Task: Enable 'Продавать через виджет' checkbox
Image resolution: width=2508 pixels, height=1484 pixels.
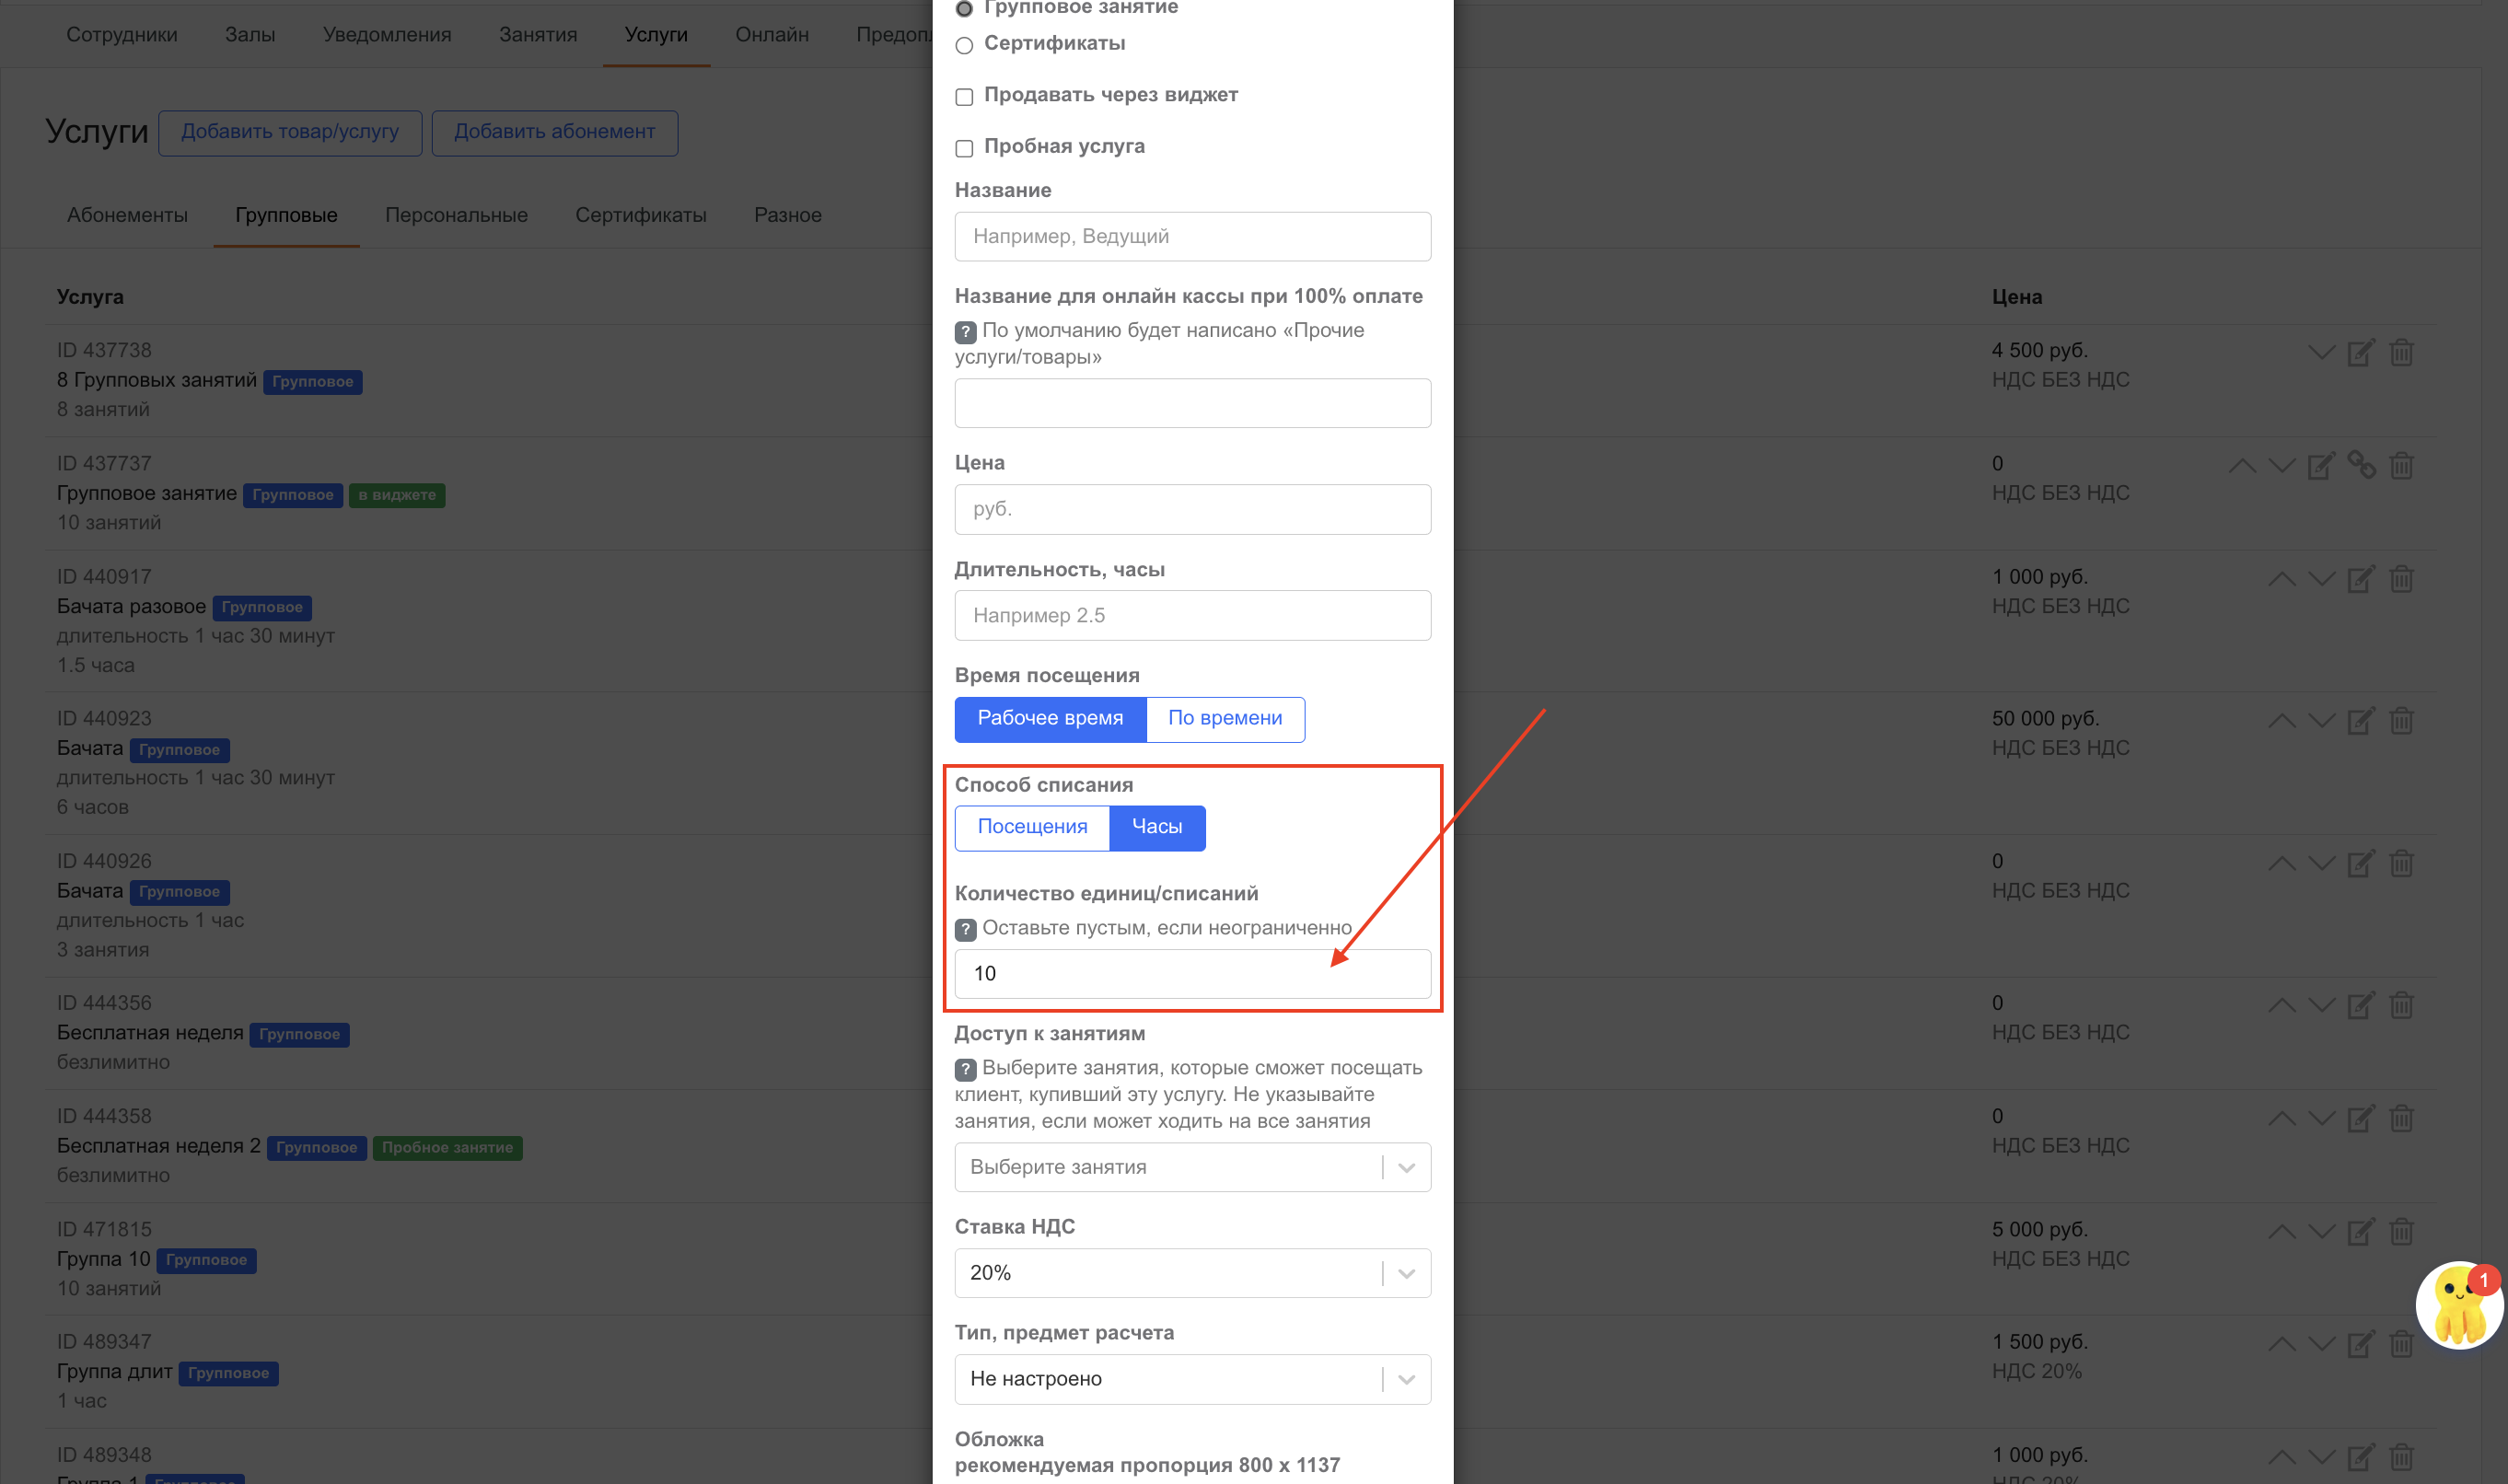Action: (x=964, y=97)
